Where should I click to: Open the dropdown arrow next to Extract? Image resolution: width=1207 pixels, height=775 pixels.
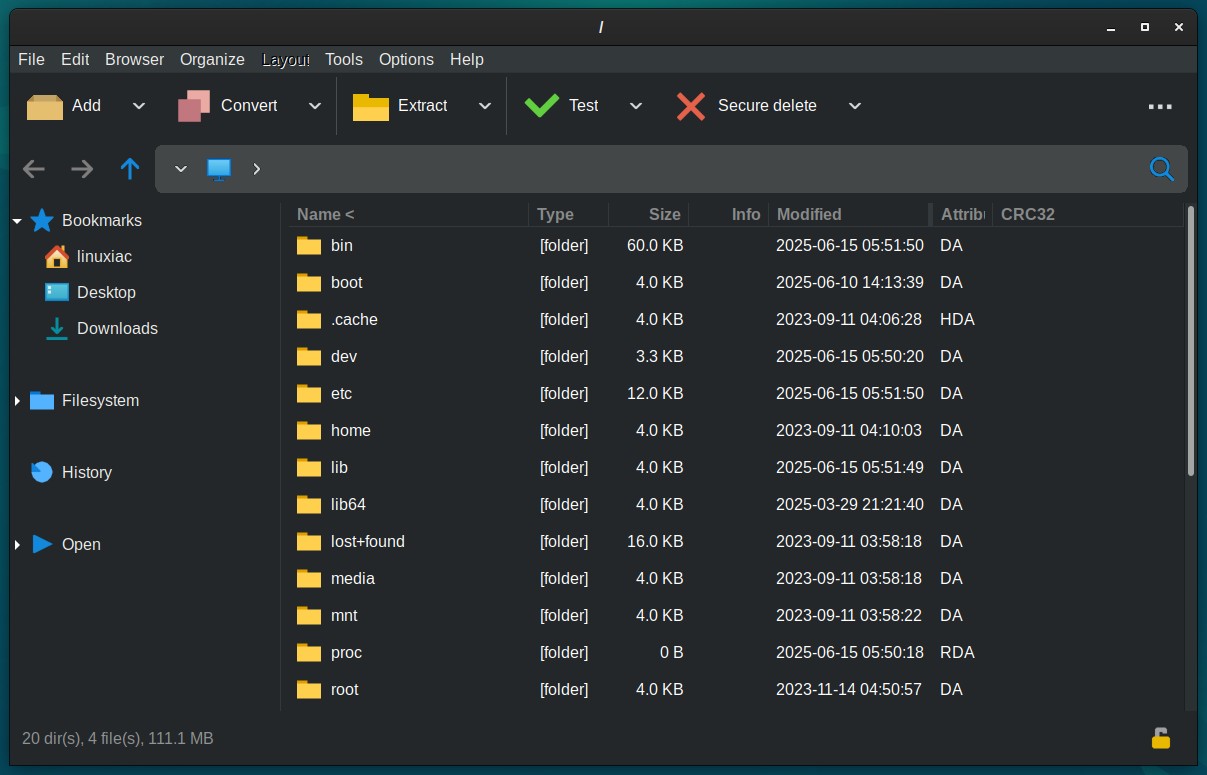pyautogui.click(x=485, y=106)
